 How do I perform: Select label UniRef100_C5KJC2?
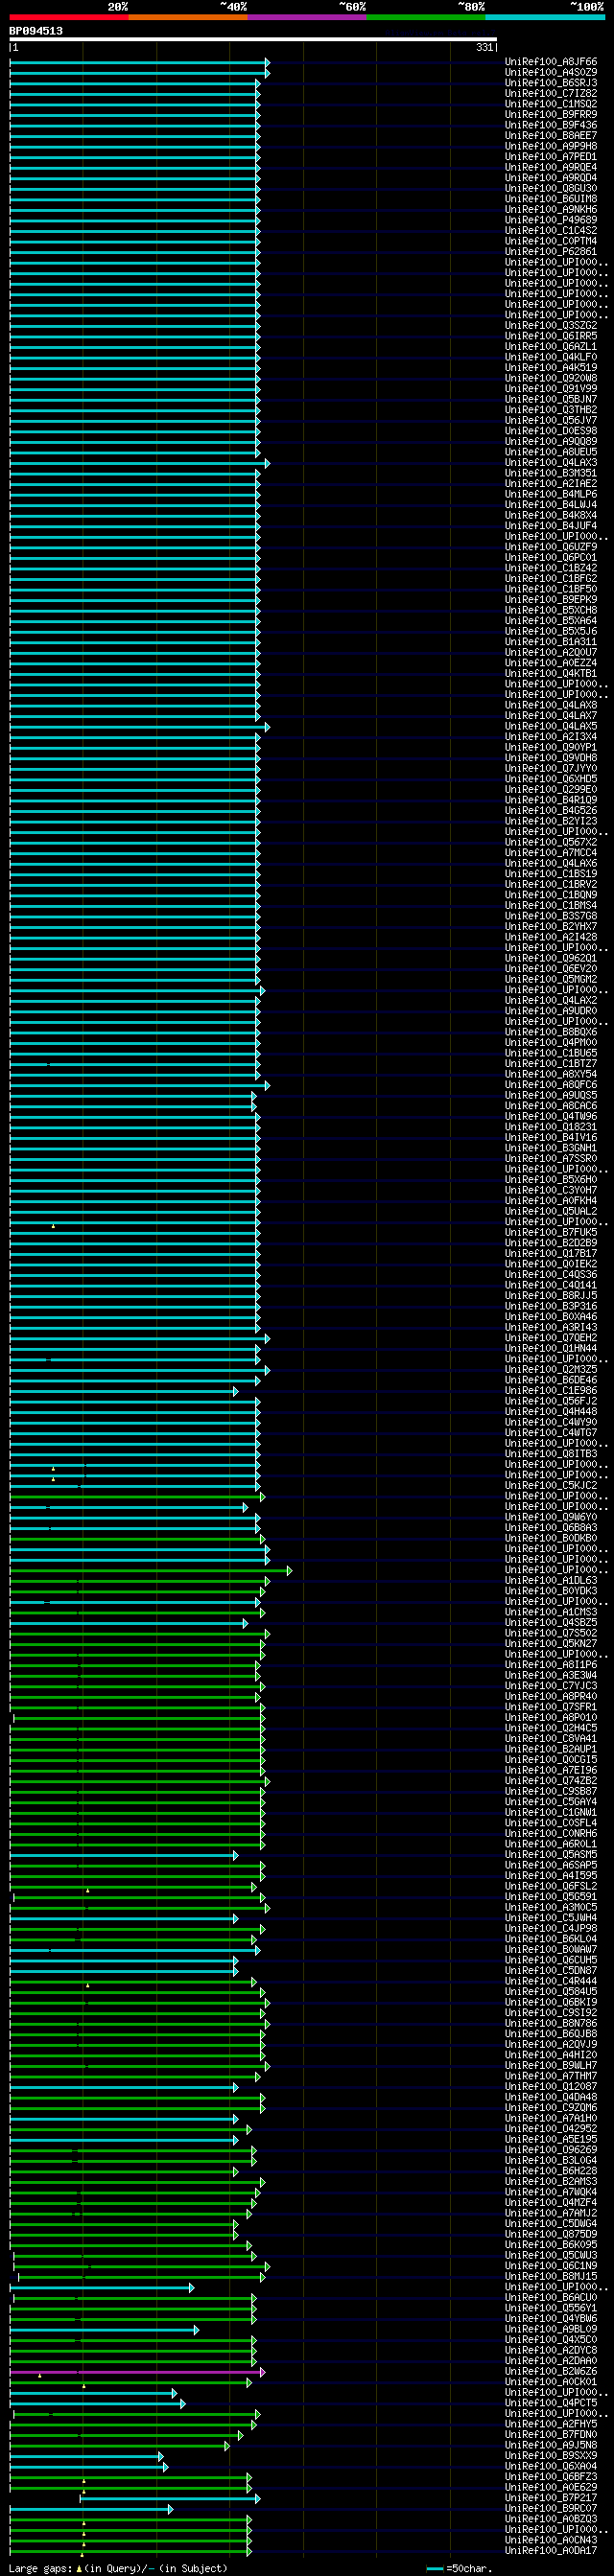coord(551,1486)
